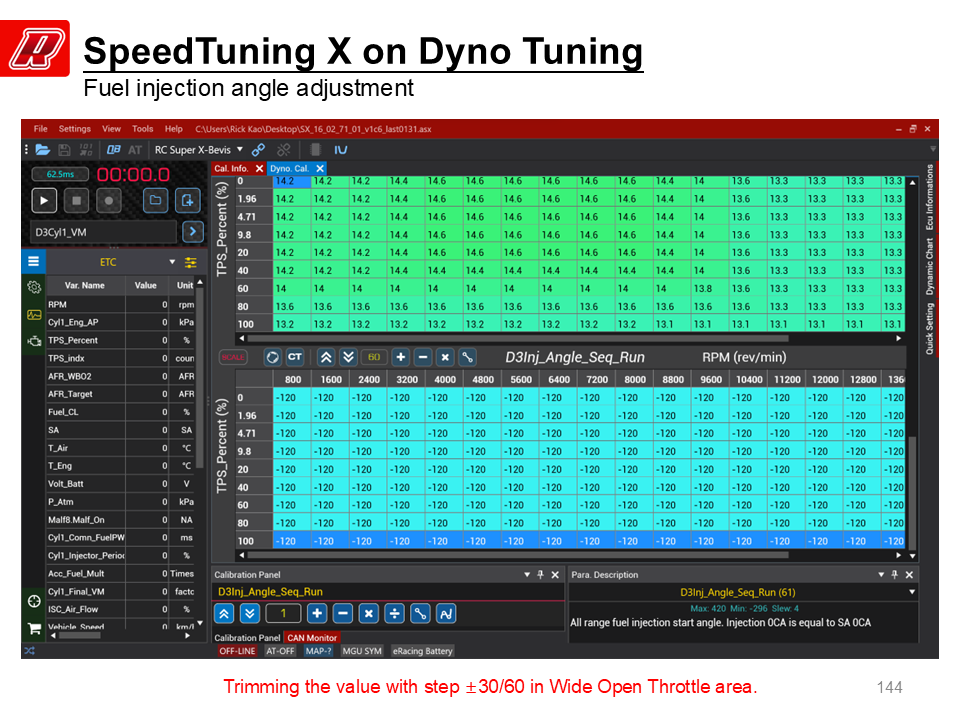This screenshot has height=720, width=960.
Task: Click plus button beside the 60 field
Action: [x=400, y=357]
